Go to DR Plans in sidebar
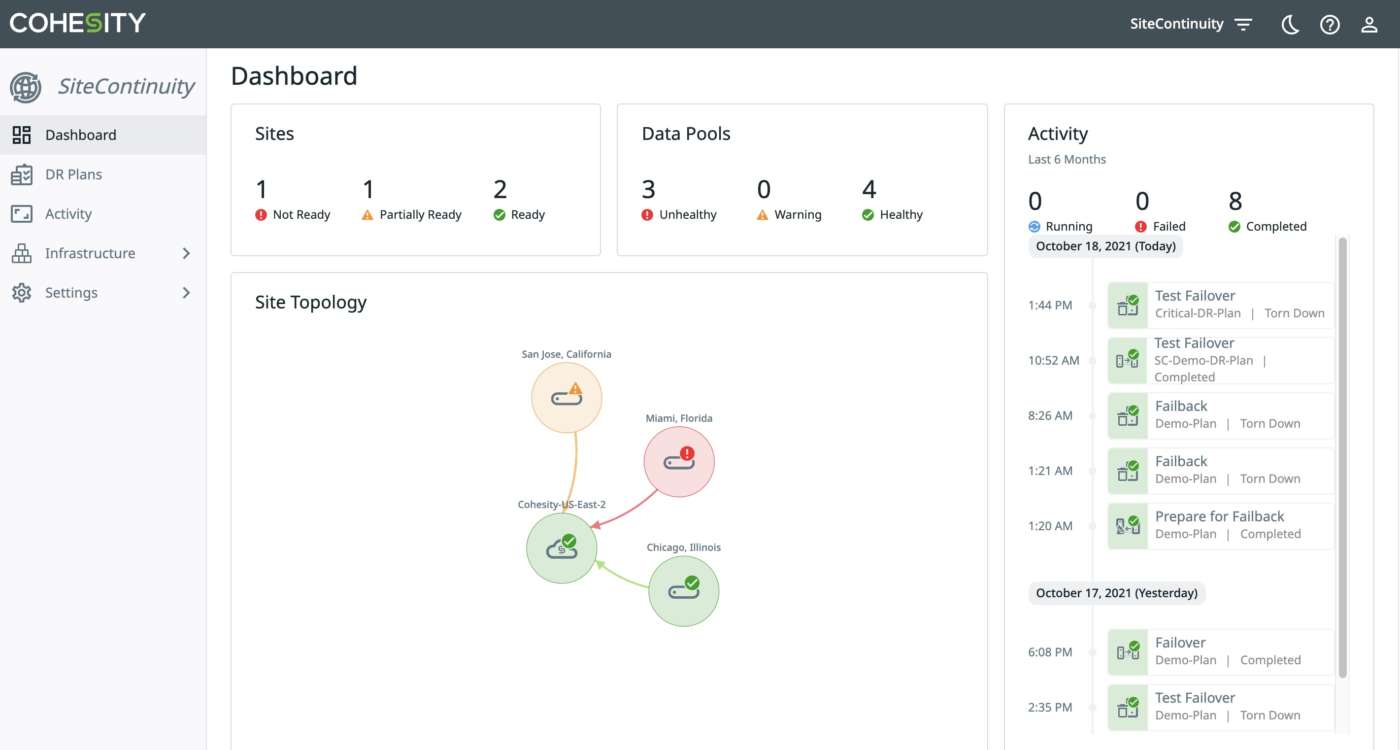 coord(73,174)
